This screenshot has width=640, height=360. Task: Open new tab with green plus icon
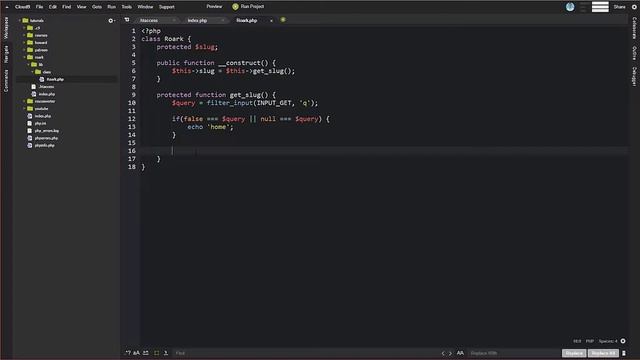click(283, 20)
